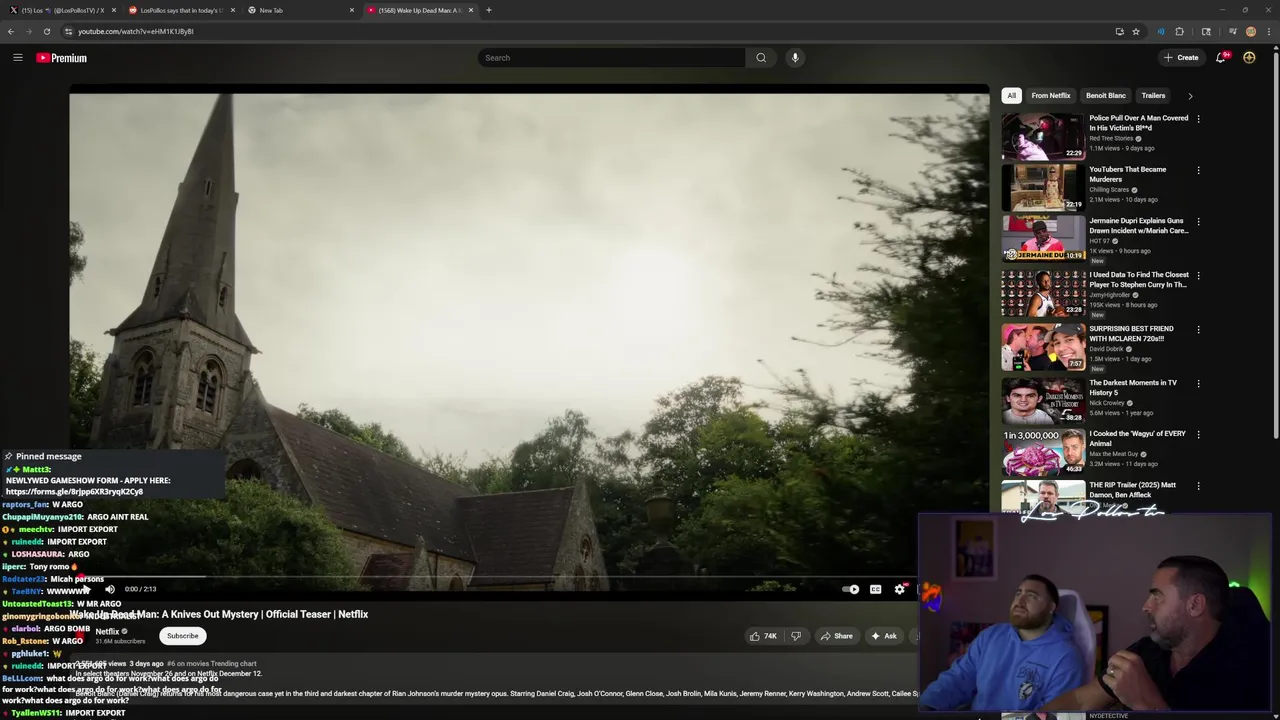Go to YouTube Premium home logo
The image size is (1280, 720).
pyautogui.click(x=62, y=58)
